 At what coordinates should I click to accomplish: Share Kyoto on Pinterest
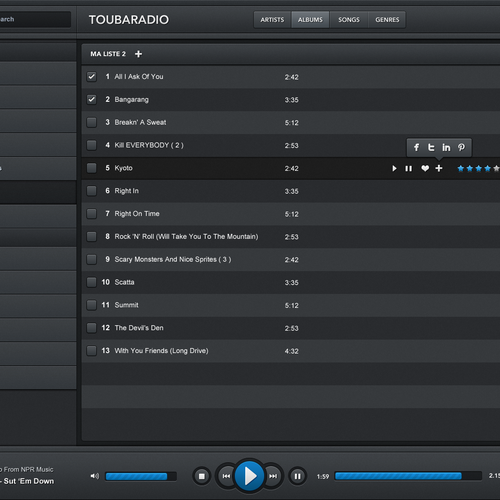(x=461, y=147)
